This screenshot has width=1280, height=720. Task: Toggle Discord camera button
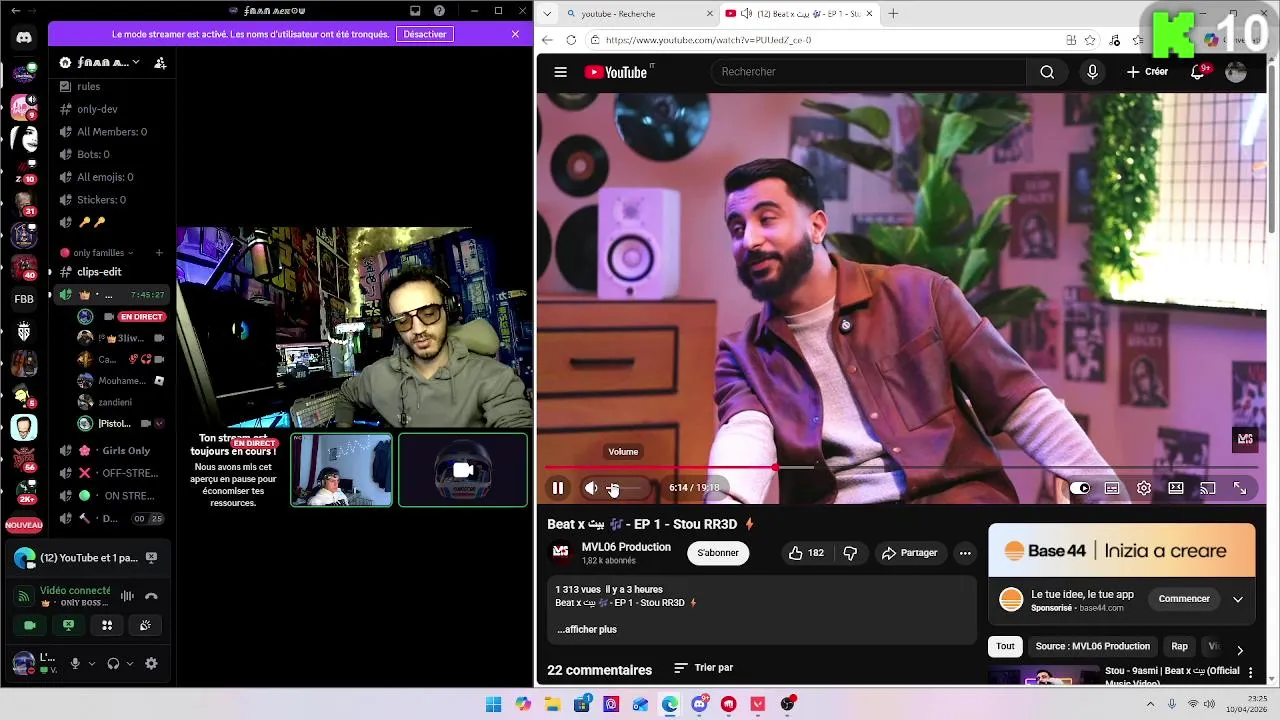(30, 625)
